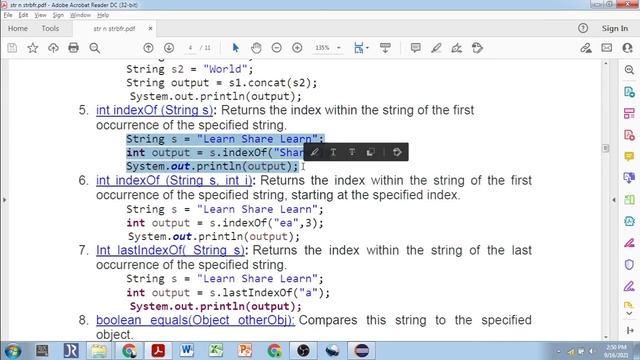This screenshot has height=360, width=640.
Task: Show hidden system tray icons arrow
Action: coord(559,351)
